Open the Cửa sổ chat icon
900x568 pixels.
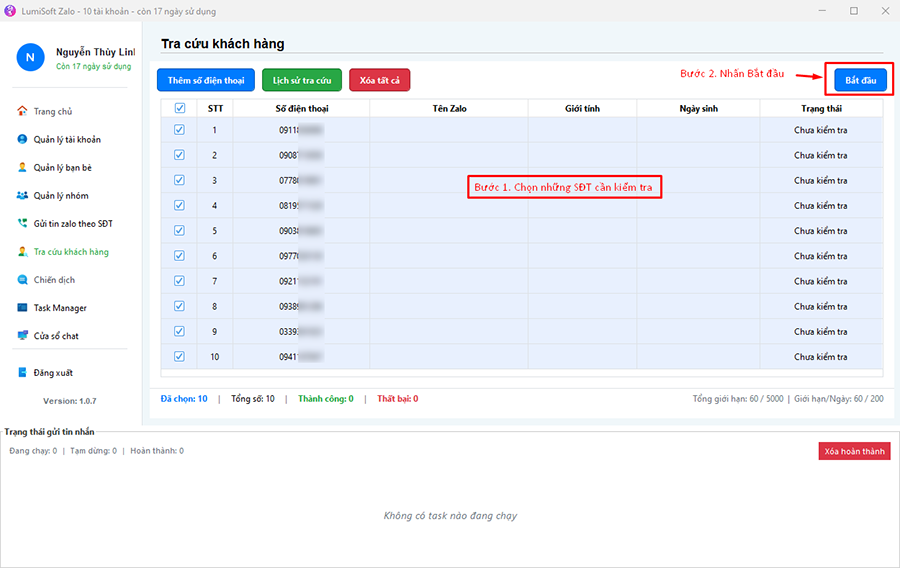click(x=22, y=336)
